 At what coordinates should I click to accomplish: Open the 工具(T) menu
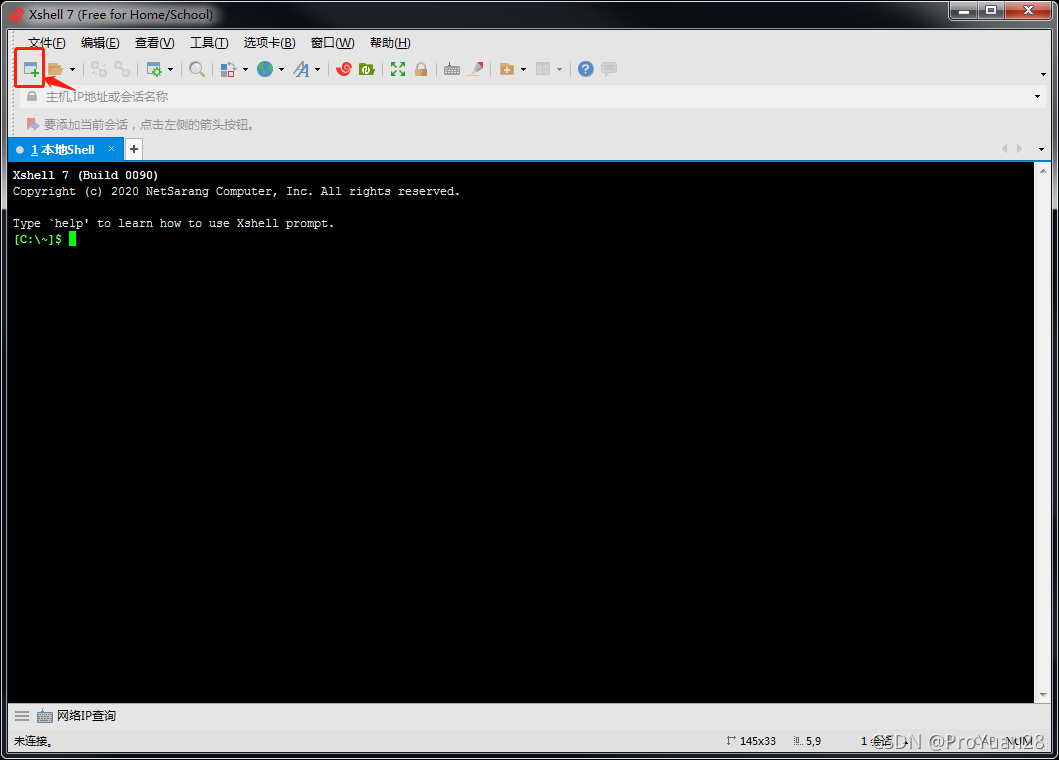click(209, 43)
